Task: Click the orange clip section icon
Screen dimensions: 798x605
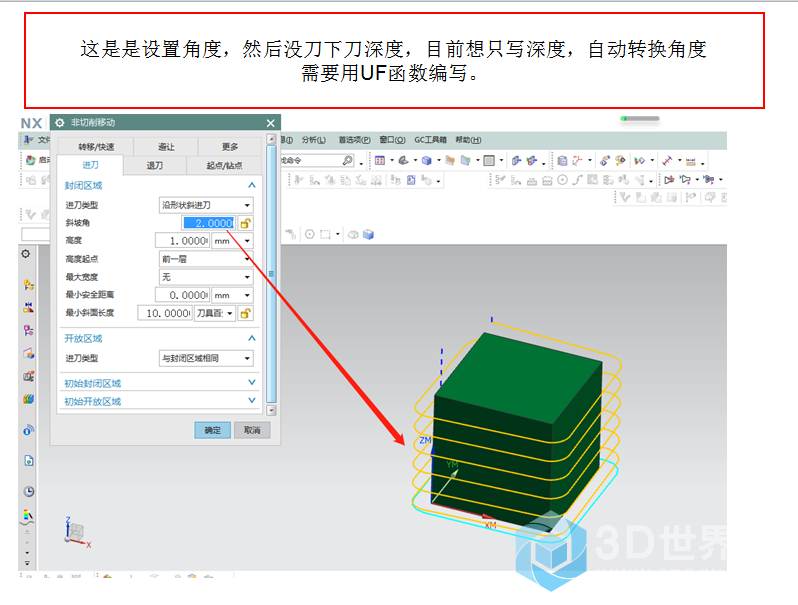Action: click(450, 161)
